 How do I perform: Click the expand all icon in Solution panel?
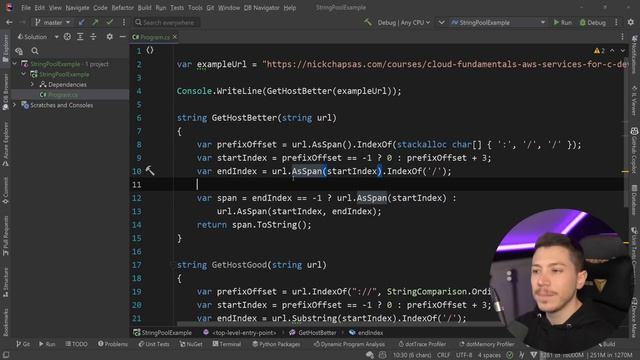pos(80,37)
